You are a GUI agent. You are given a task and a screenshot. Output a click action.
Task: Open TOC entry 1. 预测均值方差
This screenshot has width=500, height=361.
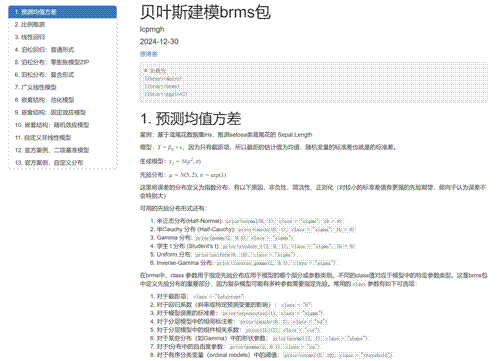click(x=62, y=12)
